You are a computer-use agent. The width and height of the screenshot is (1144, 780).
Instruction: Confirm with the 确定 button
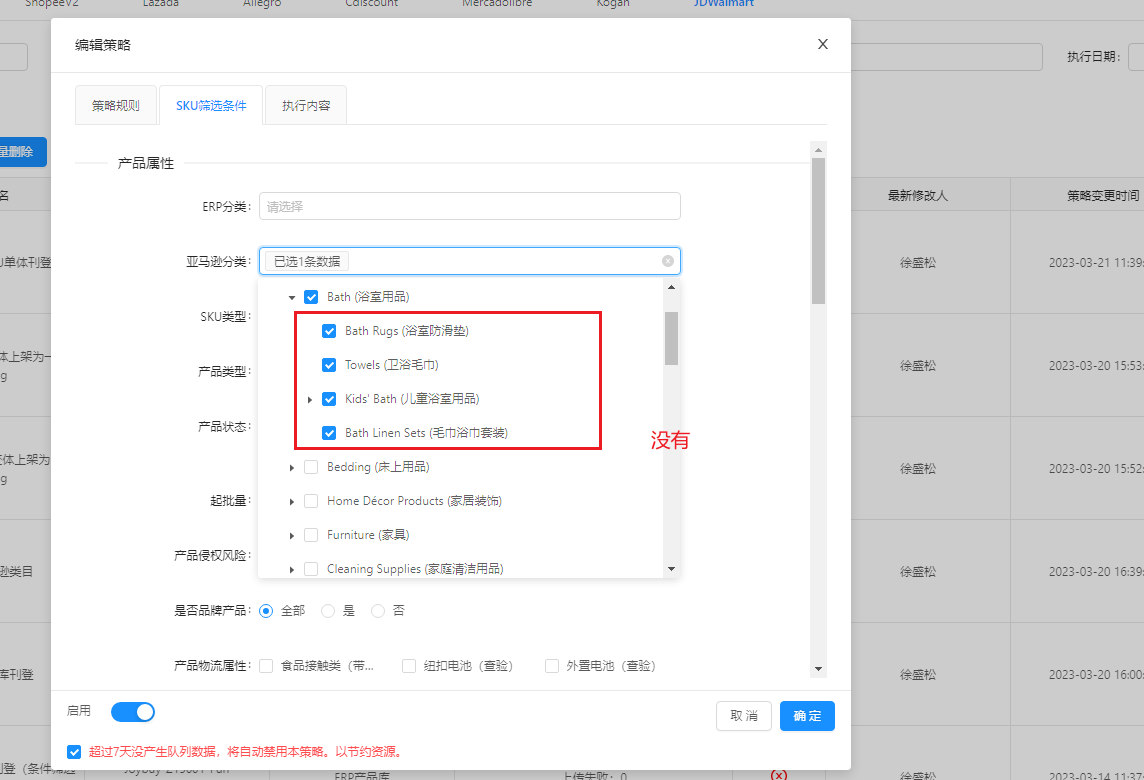[x=807, y=716]
